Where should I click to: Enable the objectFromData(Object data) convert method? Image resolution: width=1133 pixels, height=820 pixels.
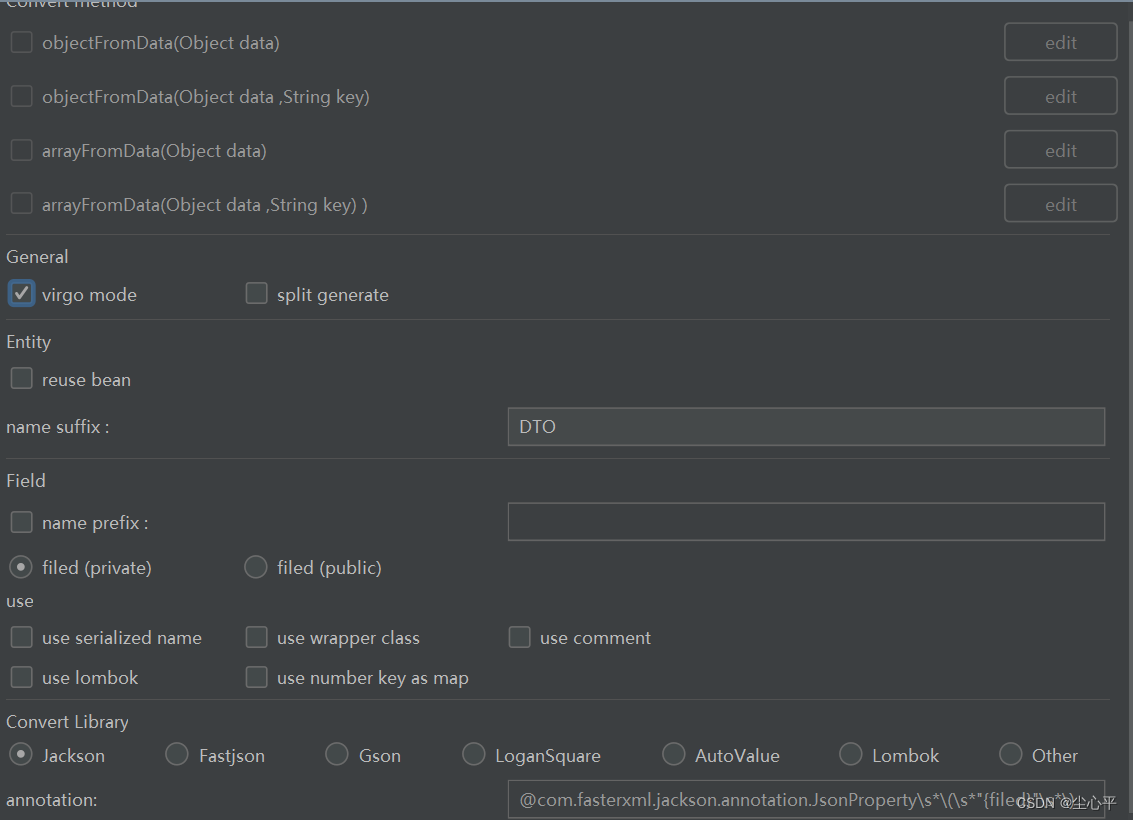21,42
